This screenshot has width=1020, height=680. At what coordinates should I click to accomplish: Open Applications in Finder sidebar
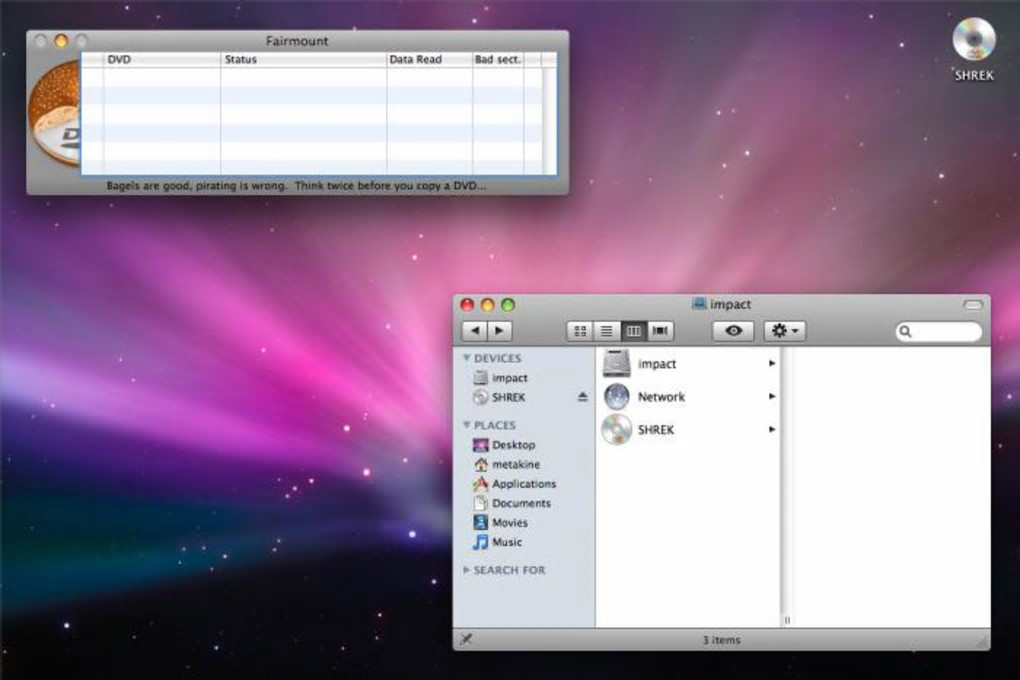[x=515, y=483]
